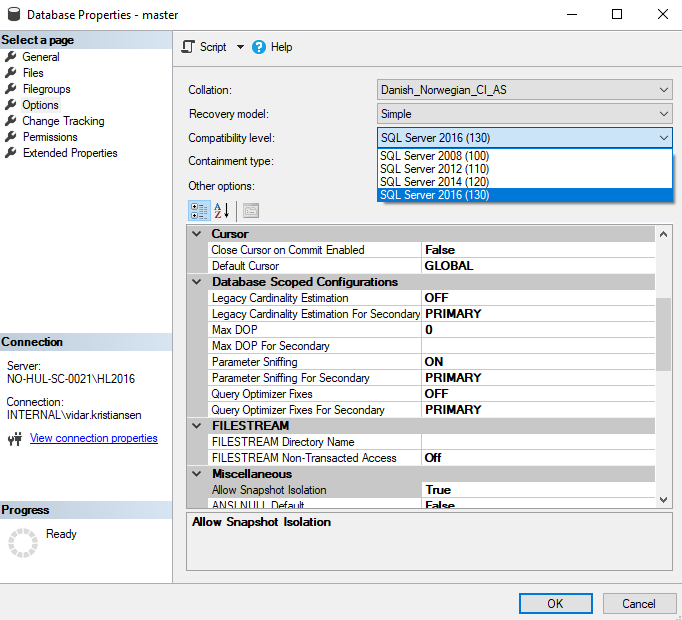Click Max DOP For Secondary value field
The height and width of the screenshot is (620, 682).
(538, 346)
